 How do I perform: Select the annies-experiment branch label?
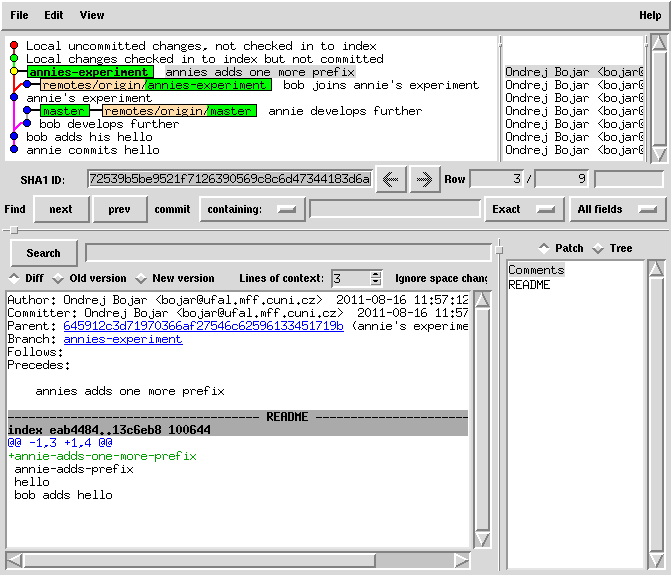point(89,72)
